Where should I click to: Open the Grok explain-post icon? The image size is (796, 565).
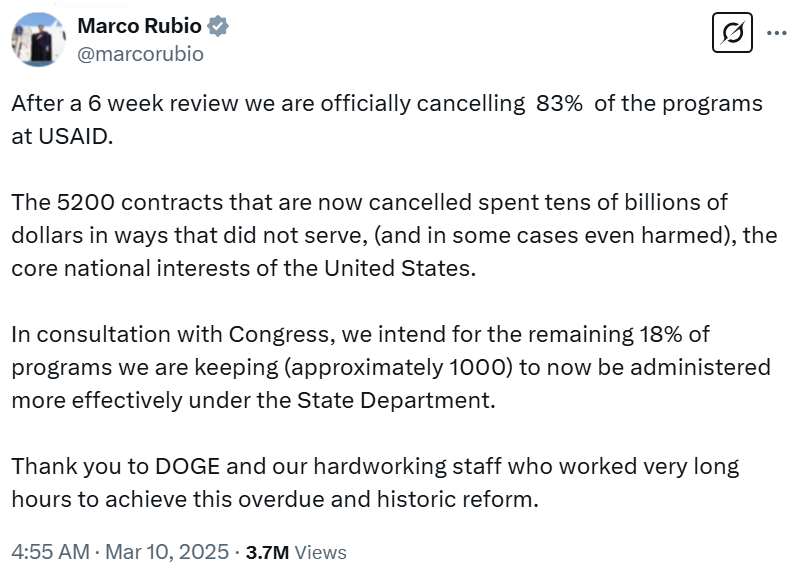(x=732, y=34)
